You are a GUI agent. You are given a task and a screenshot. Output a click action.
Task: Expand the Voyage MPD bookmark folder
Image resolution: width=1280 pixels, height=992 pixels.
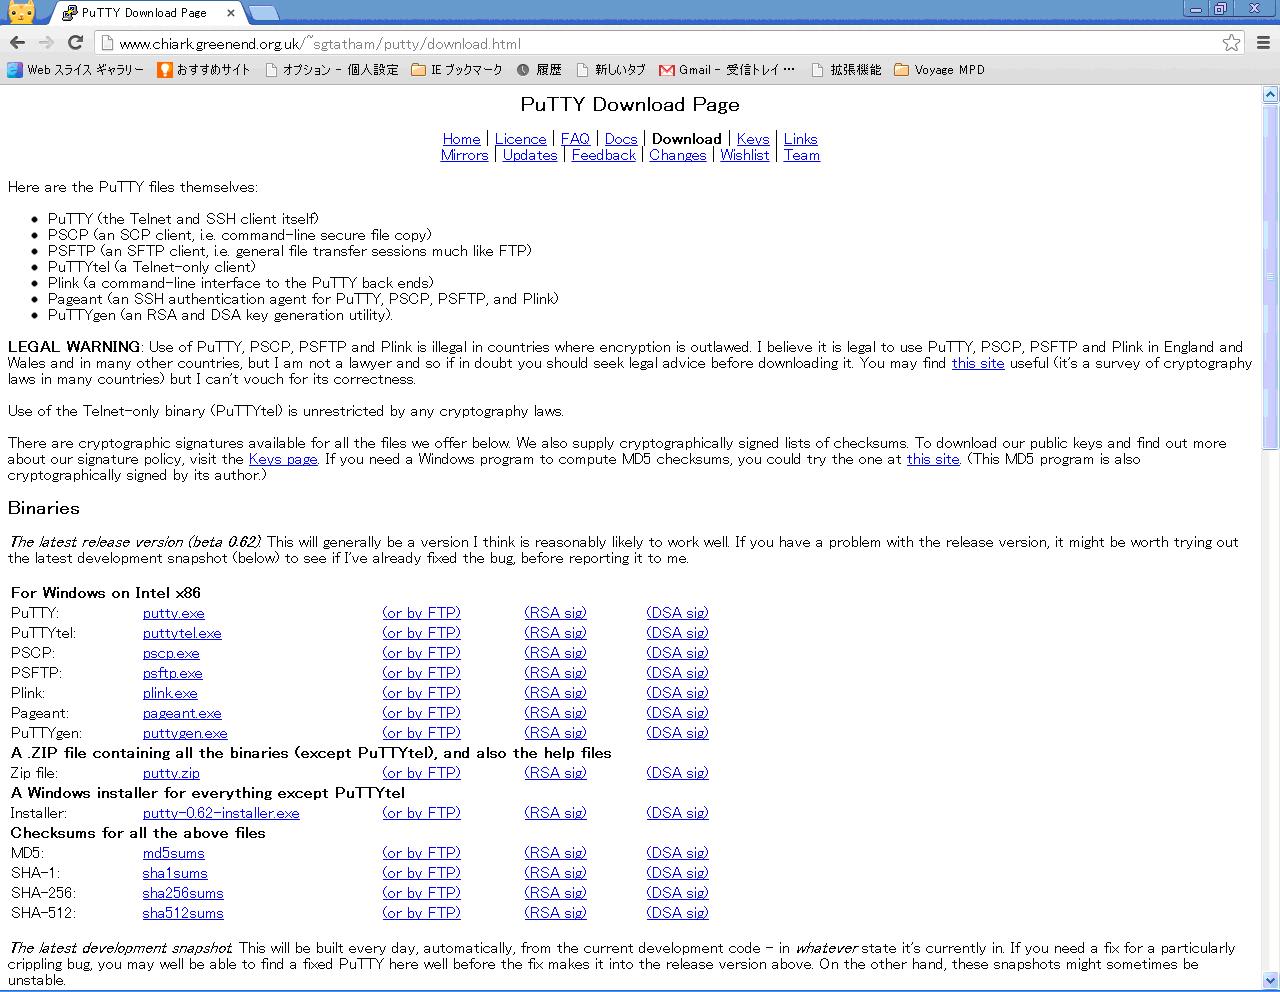[x=939, y=70]
